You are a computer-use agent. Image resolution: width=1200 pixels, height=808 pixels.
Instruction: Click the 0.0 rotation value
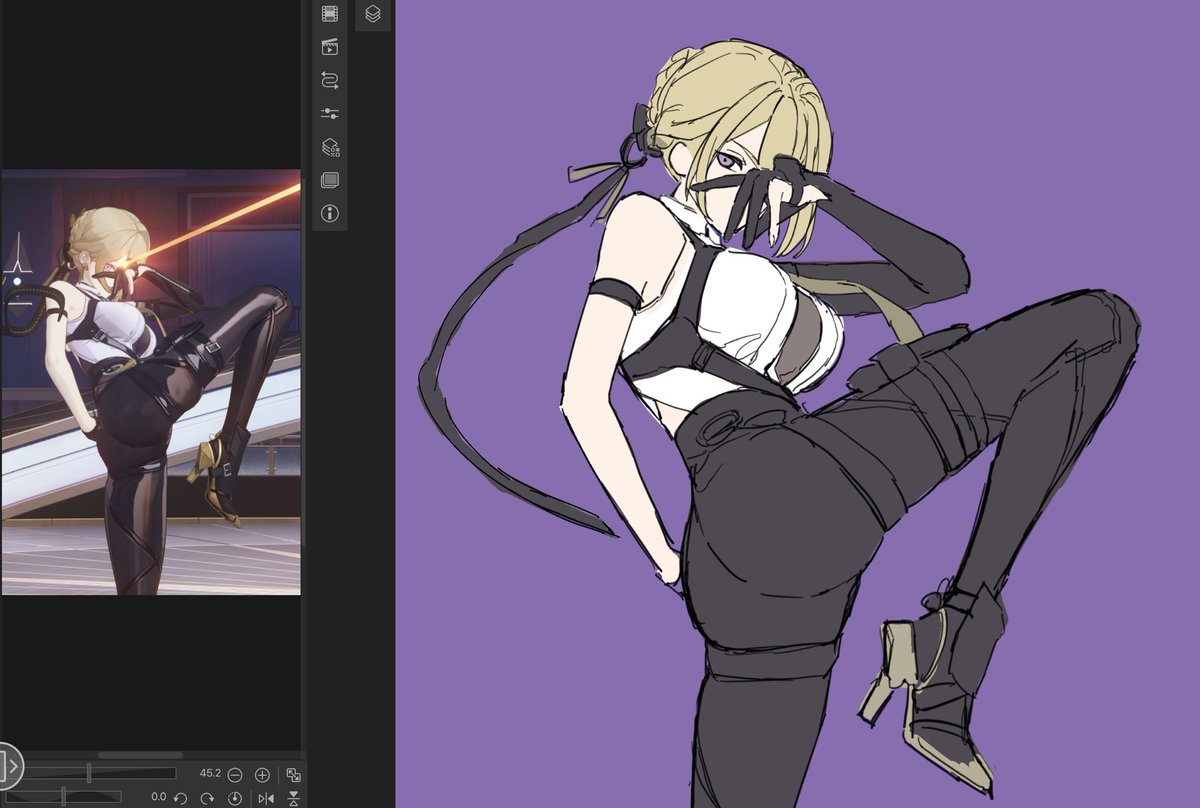158,797
